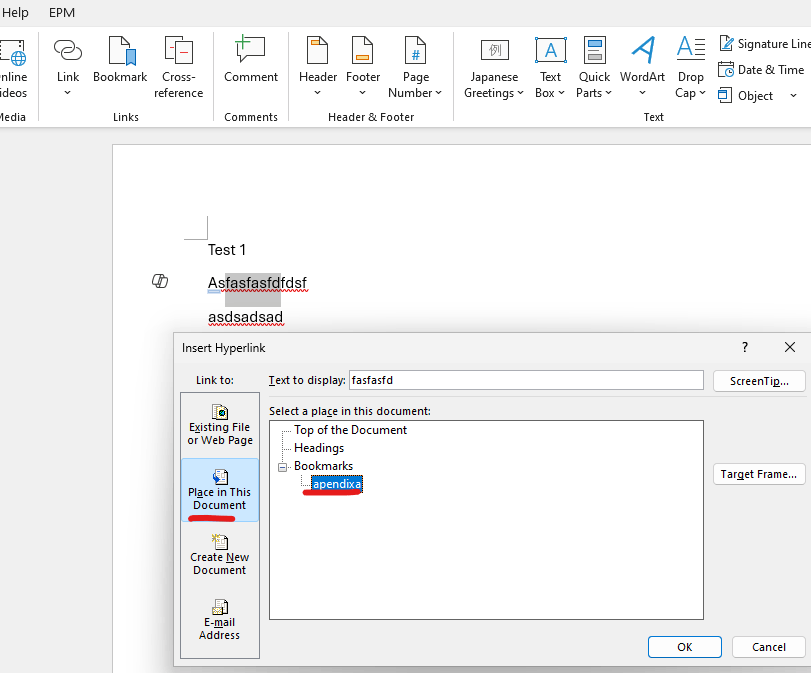Viewport: 811px width, 673px height.
Task: Select Existing File or Web Page link type
Action: [219, 425]
